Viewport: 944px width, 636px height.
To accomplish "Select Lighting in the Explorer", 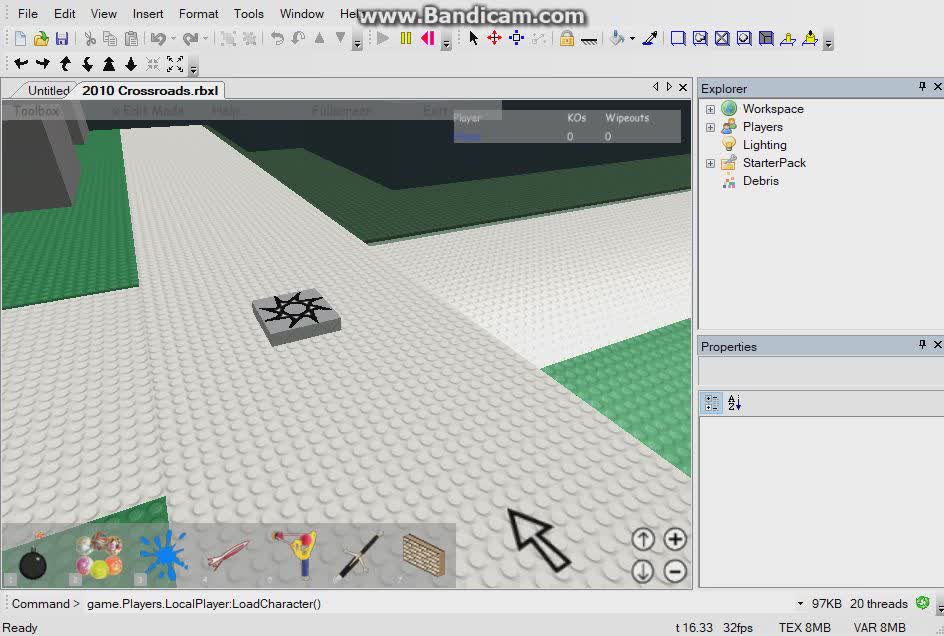I will coord(765,145).
